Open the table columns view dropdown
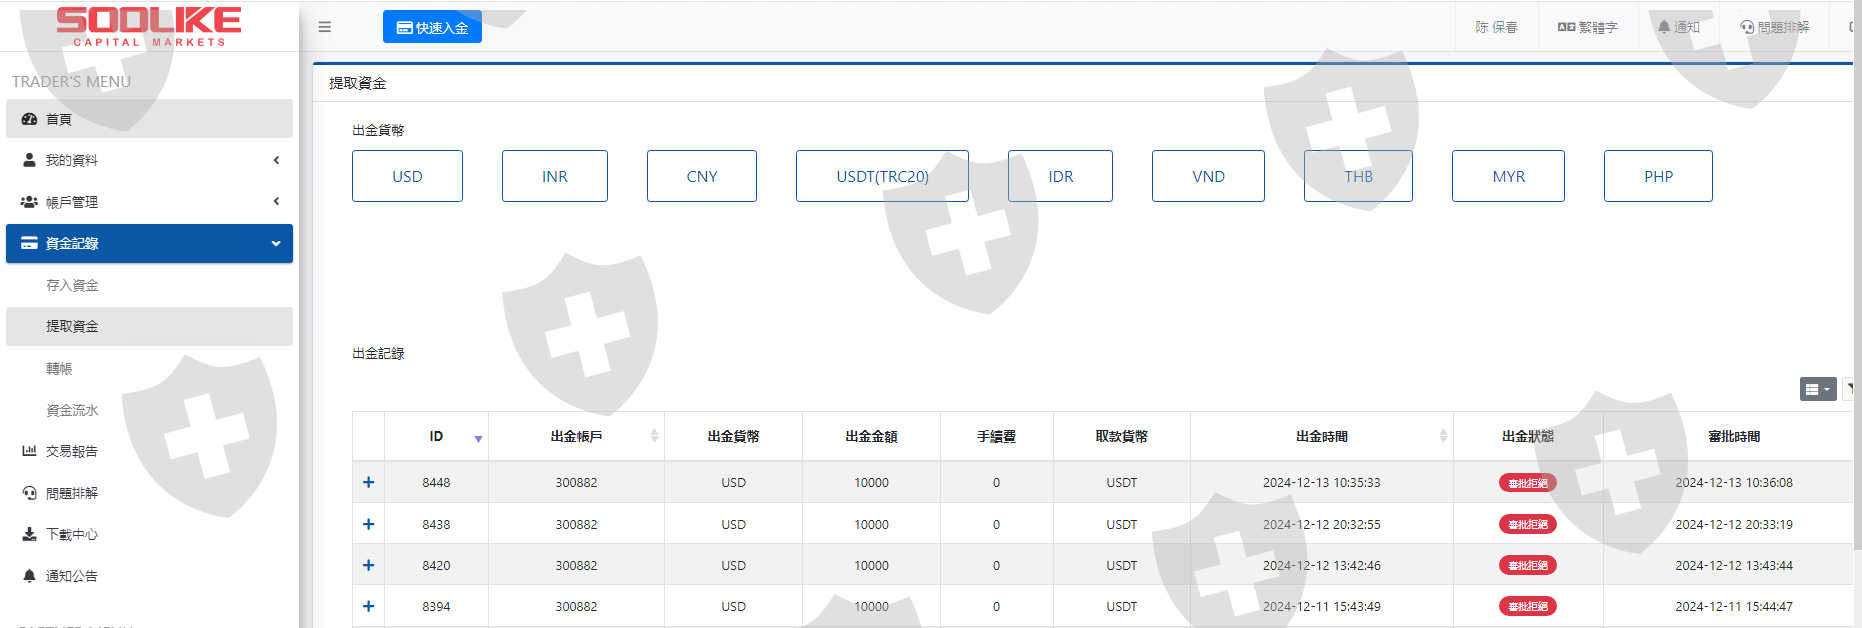This screenshot has width=1862, height=628. click(1817, 389)
